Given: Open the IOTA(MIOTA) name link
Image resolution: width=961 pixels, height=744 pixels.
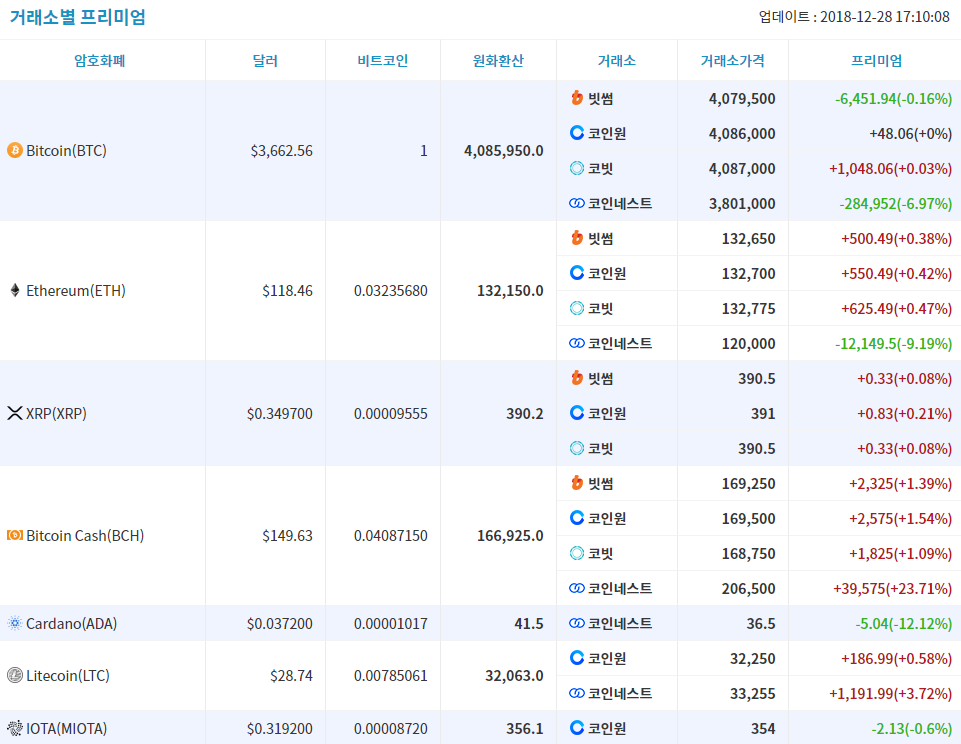Looking at the screenshot, I should (67, 729).
